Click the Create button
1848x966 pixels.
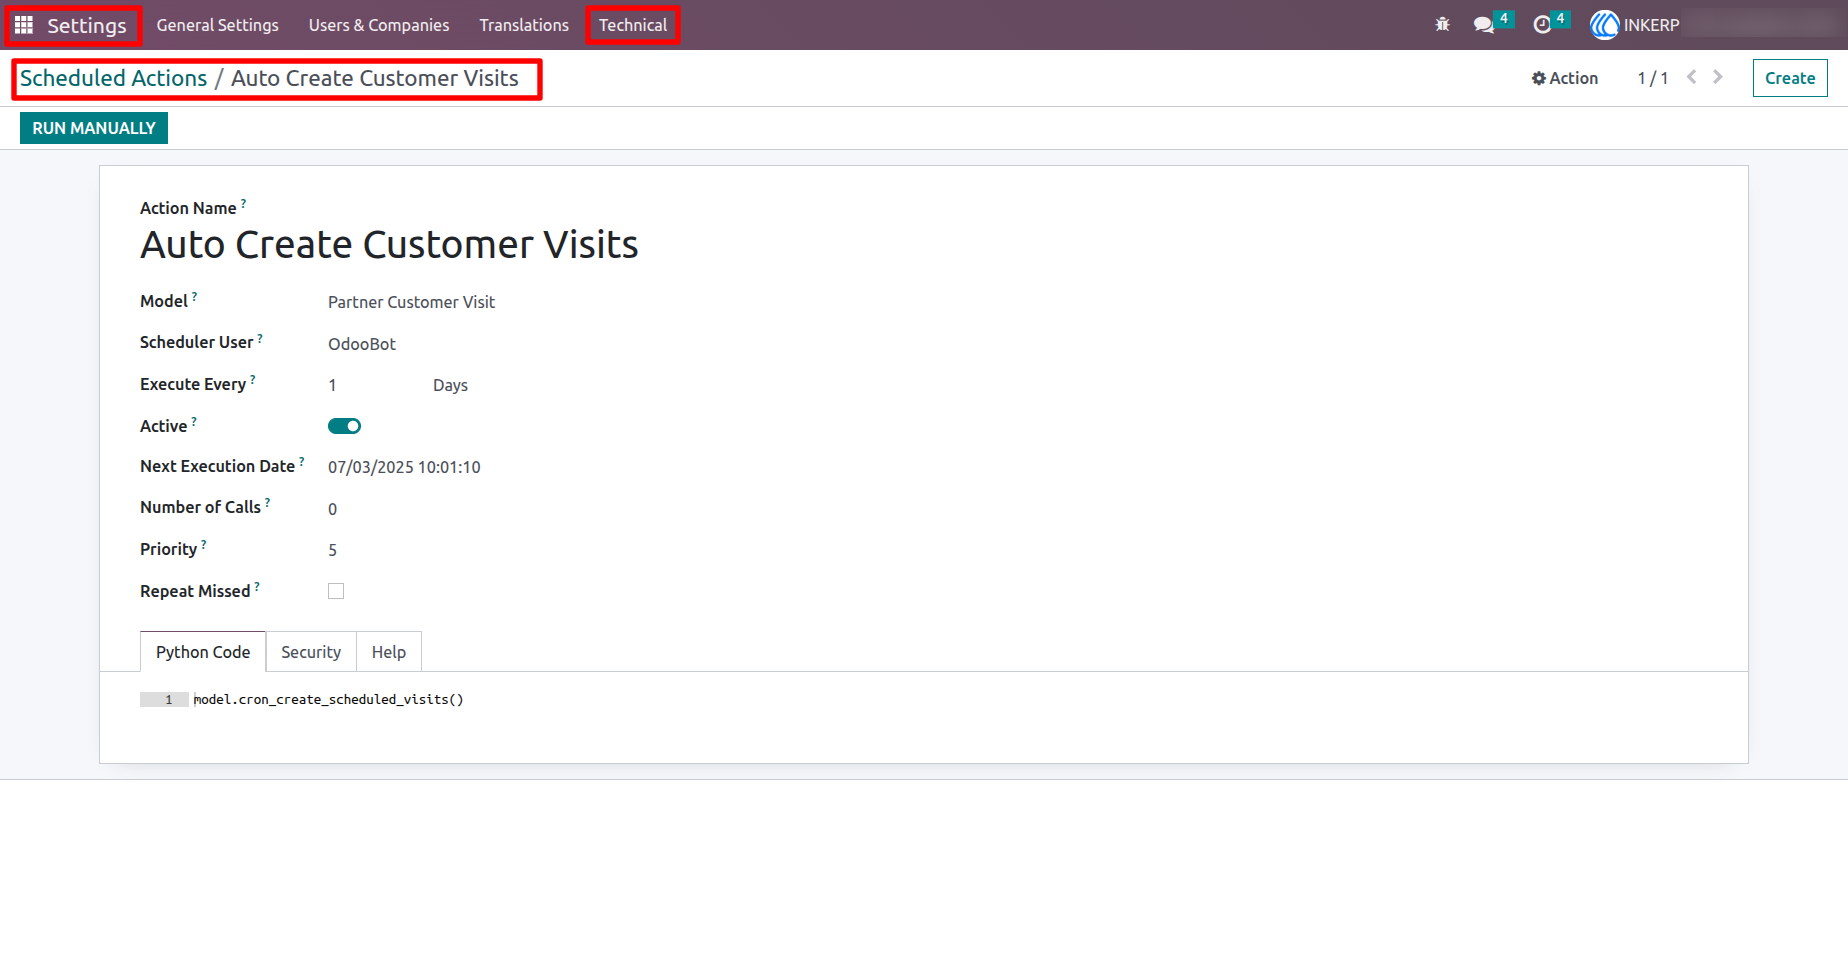point(1790,78)
